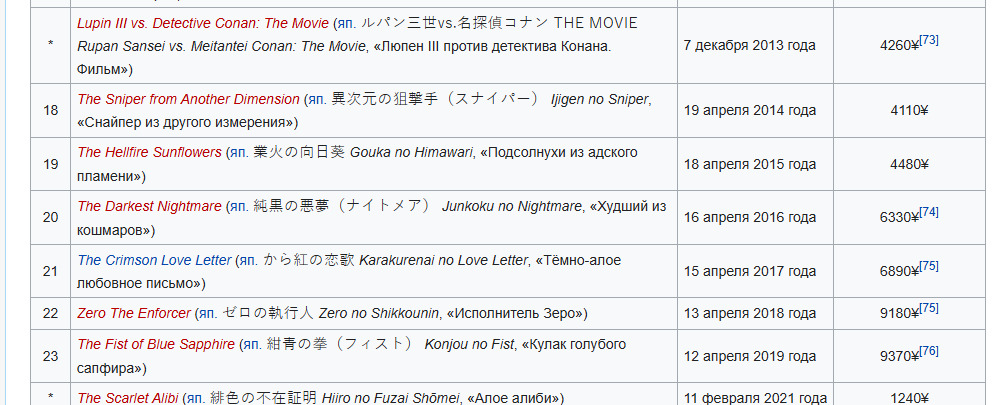The height and width of the screenshot is (405, 997).
Task: Open citation 76 next to 9370¥
Action: coord(929,351)
